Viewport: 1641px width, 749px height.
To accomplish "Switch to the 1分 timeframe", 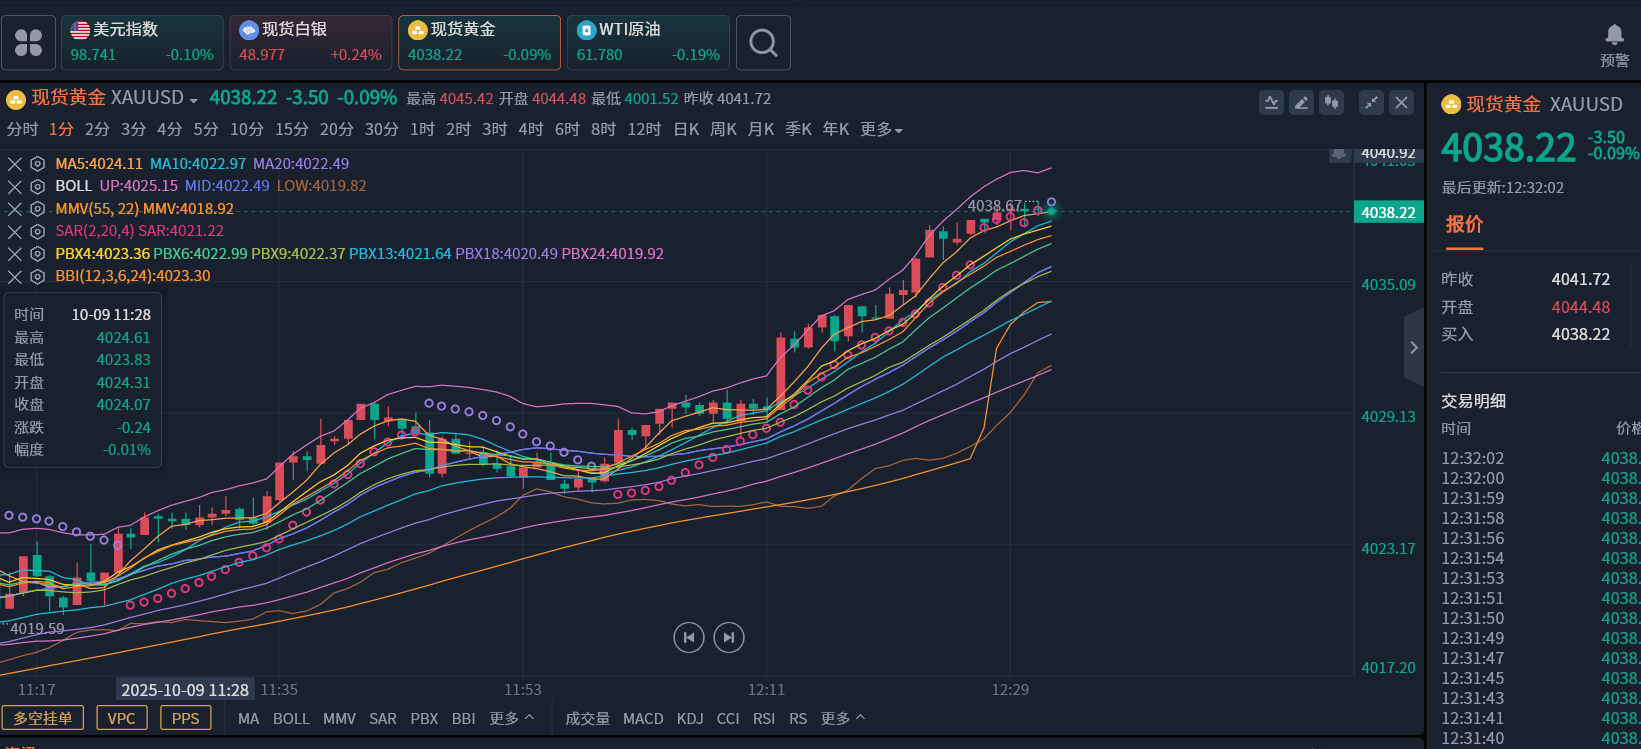I will coord(61,130).
